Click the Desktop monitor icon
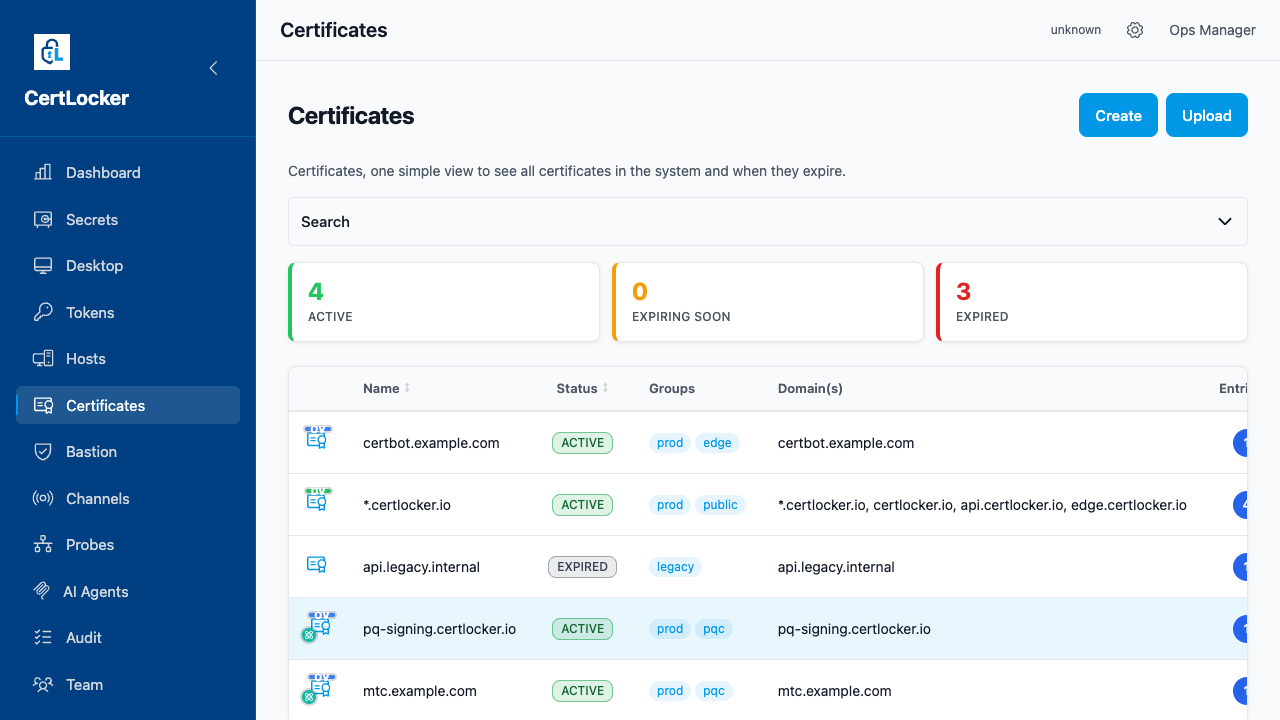 [43, 266]
